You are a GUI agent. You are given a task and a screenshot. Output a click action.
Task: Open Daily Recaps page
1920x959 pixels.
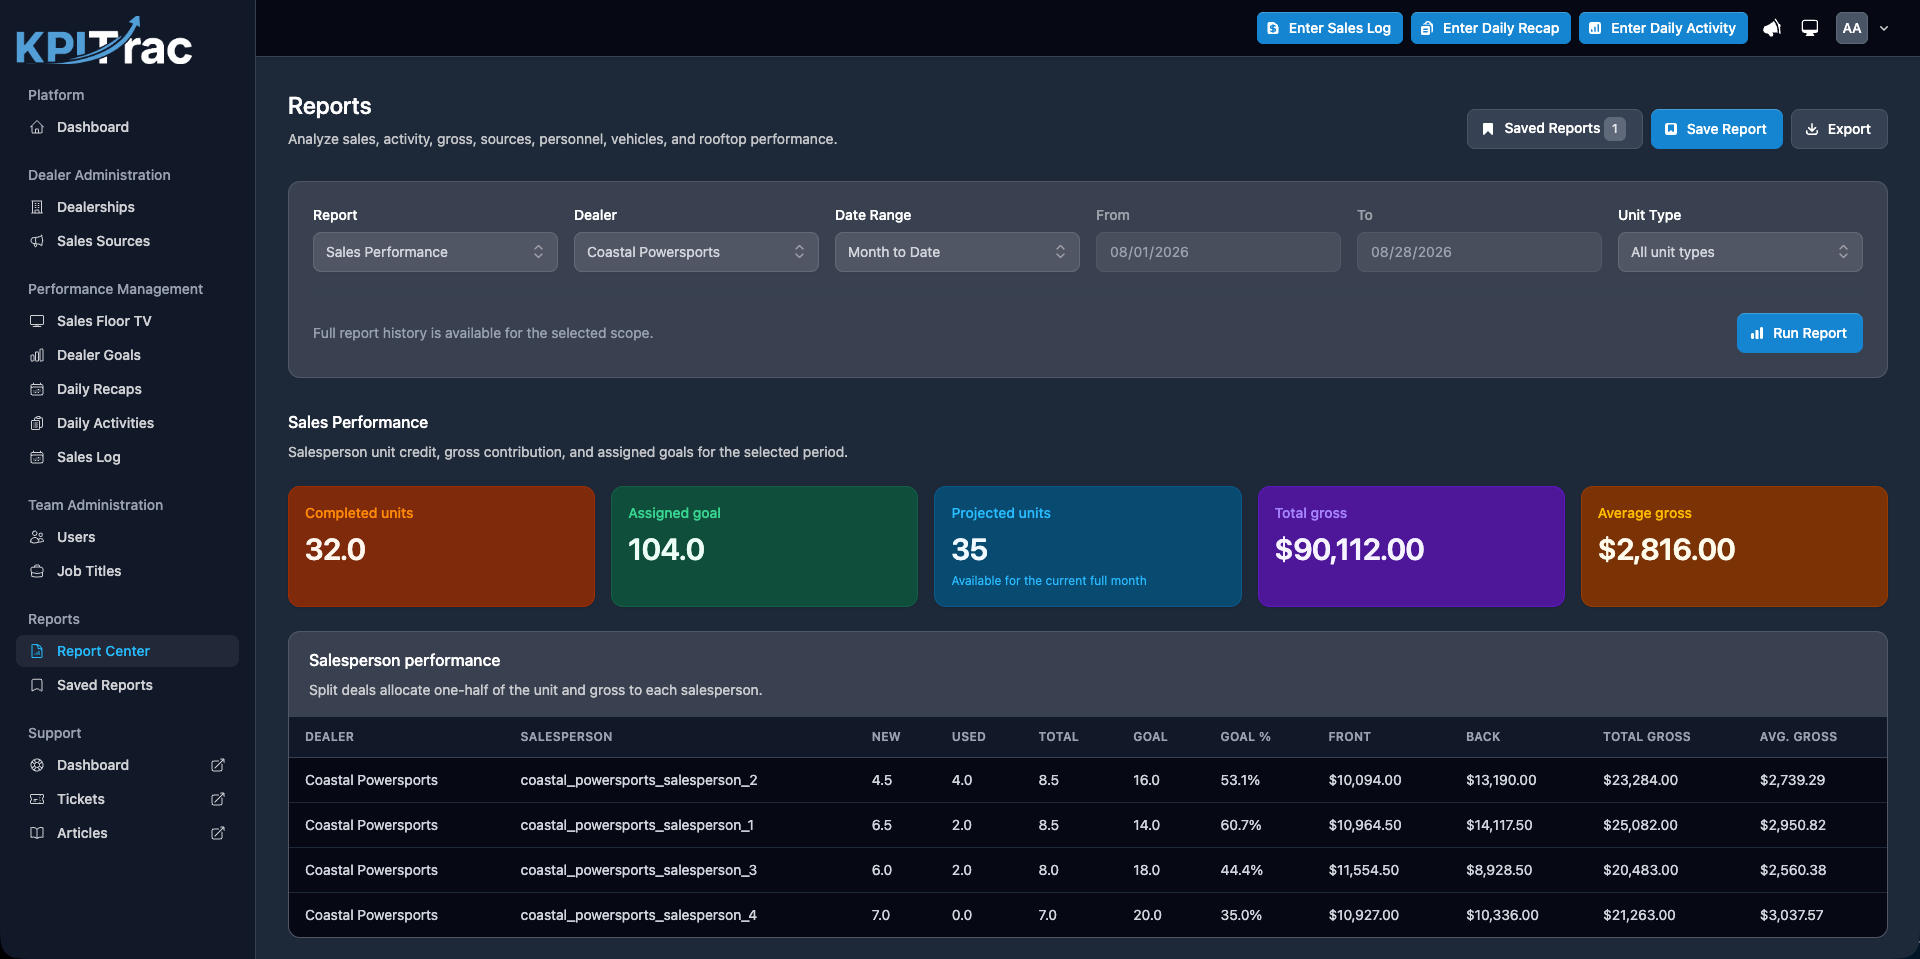pos(127,389)
